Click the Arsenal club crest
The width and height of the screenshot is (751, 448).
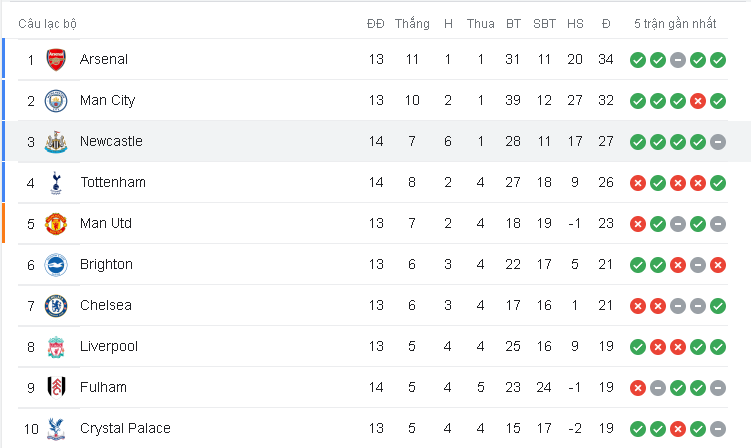click(56, 59)
